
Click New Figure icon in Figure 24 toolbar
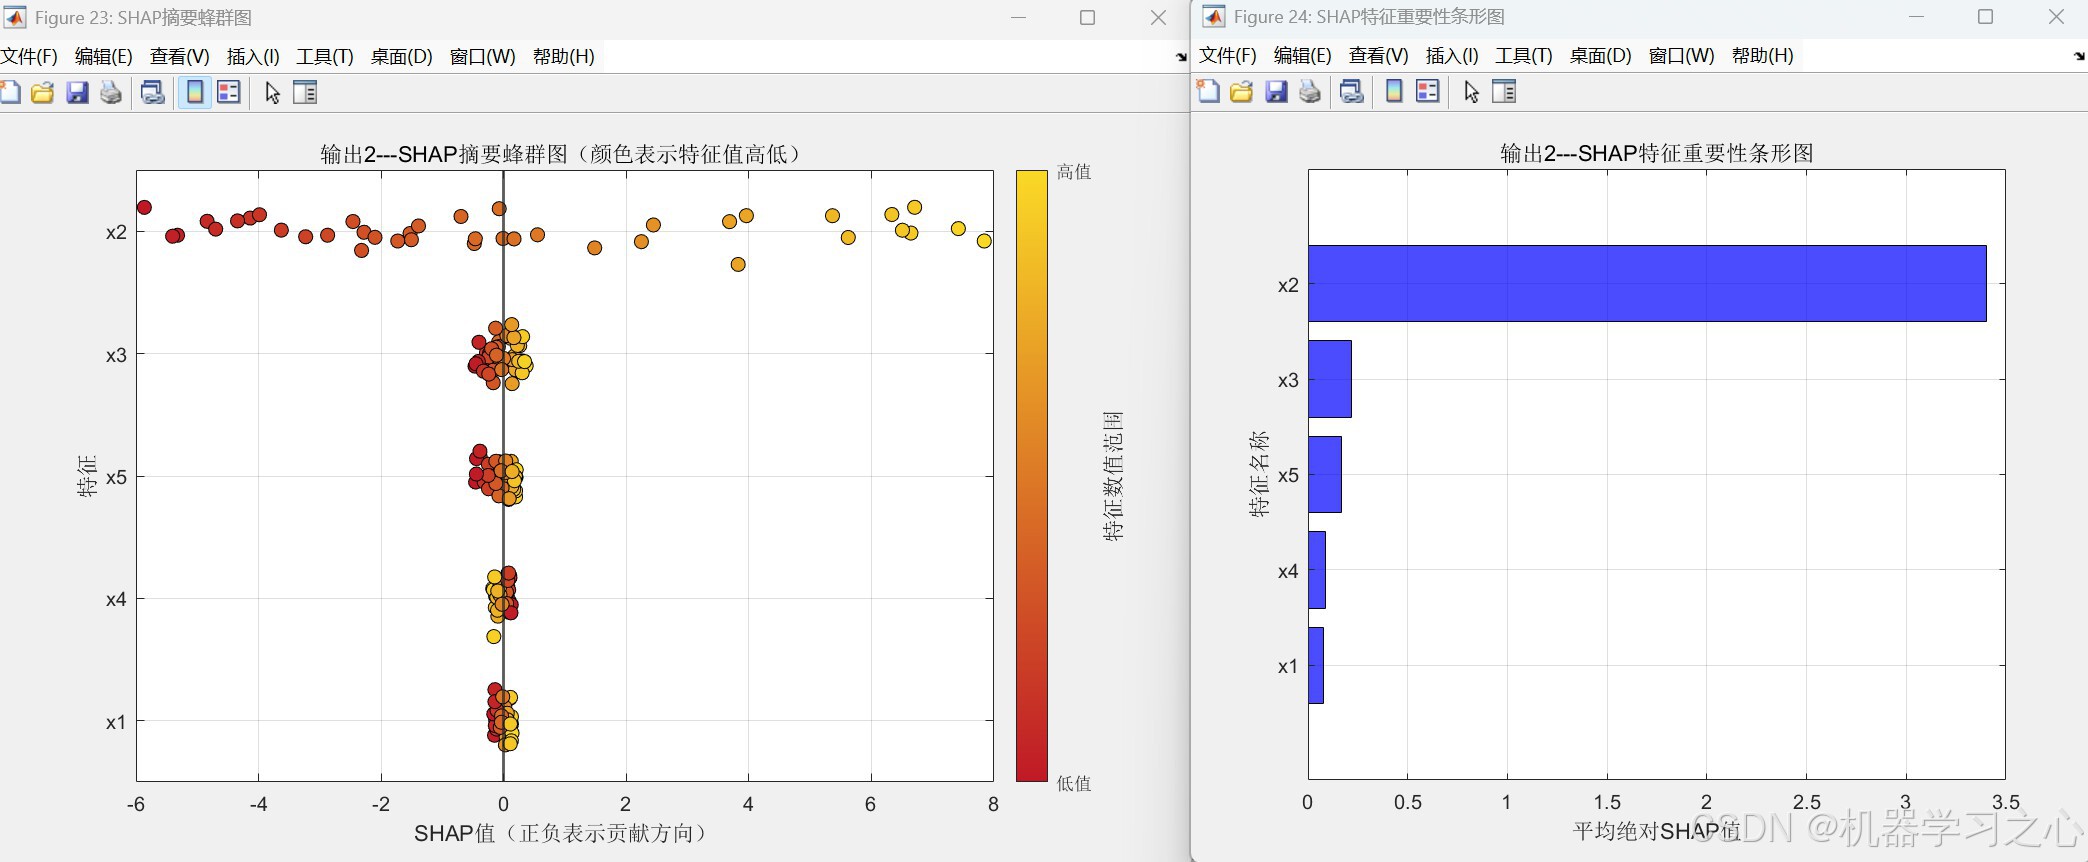[x=1208, y=92]
